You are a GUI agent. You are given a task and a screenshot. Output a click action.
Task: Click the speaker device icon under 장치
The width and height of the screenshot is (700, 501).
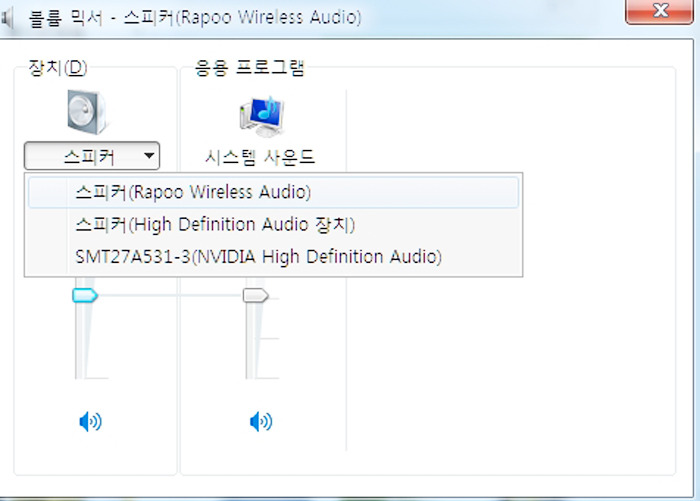(88, 112)
